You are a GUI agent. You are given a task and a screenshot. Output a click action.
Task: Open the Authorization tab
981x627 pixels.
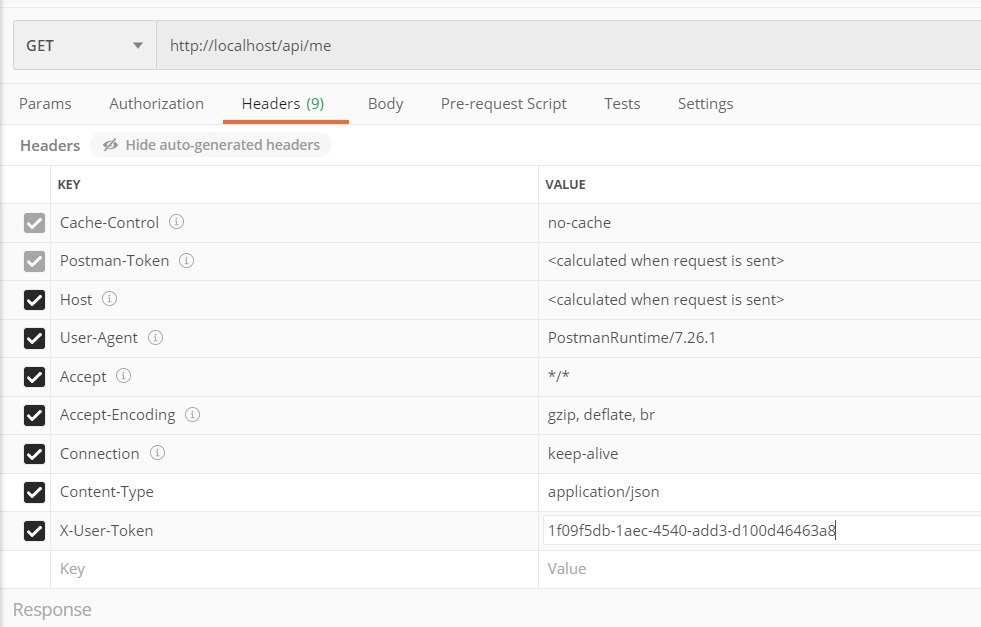pyautogui.click(x=156, y=104)
